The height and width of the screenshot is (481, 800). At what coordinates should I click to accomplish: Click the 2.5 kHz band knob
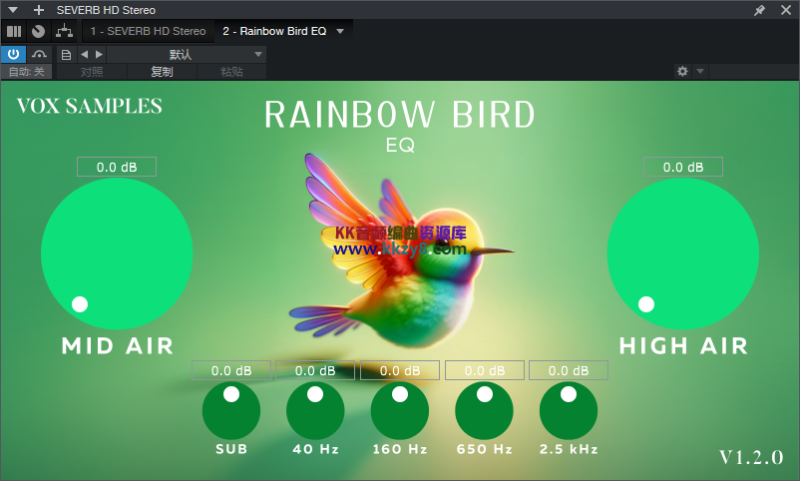pyautogui.click(x=568, y=411)
